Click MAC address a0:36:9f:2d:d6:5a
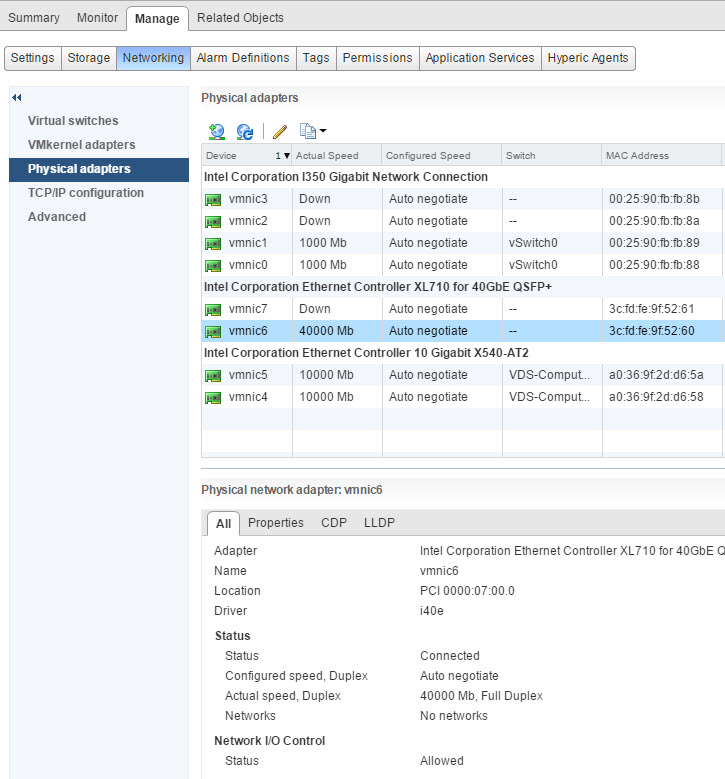Screen dimensions: 725x779 (656, 375)
